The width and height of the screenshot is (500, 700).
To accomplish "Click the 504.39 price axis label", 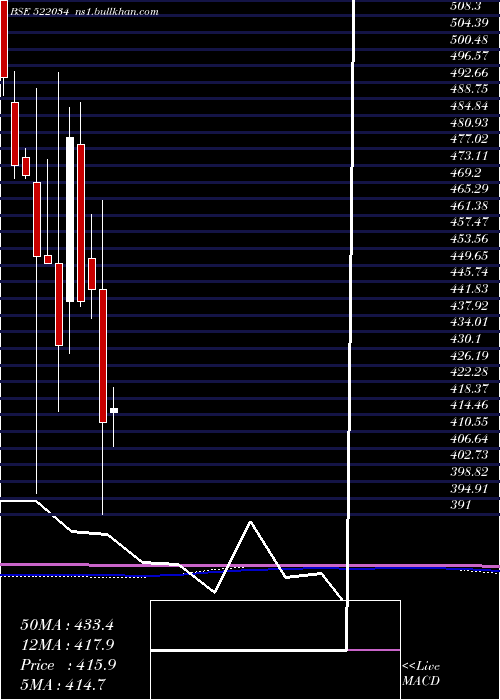I will click(469, 23).
